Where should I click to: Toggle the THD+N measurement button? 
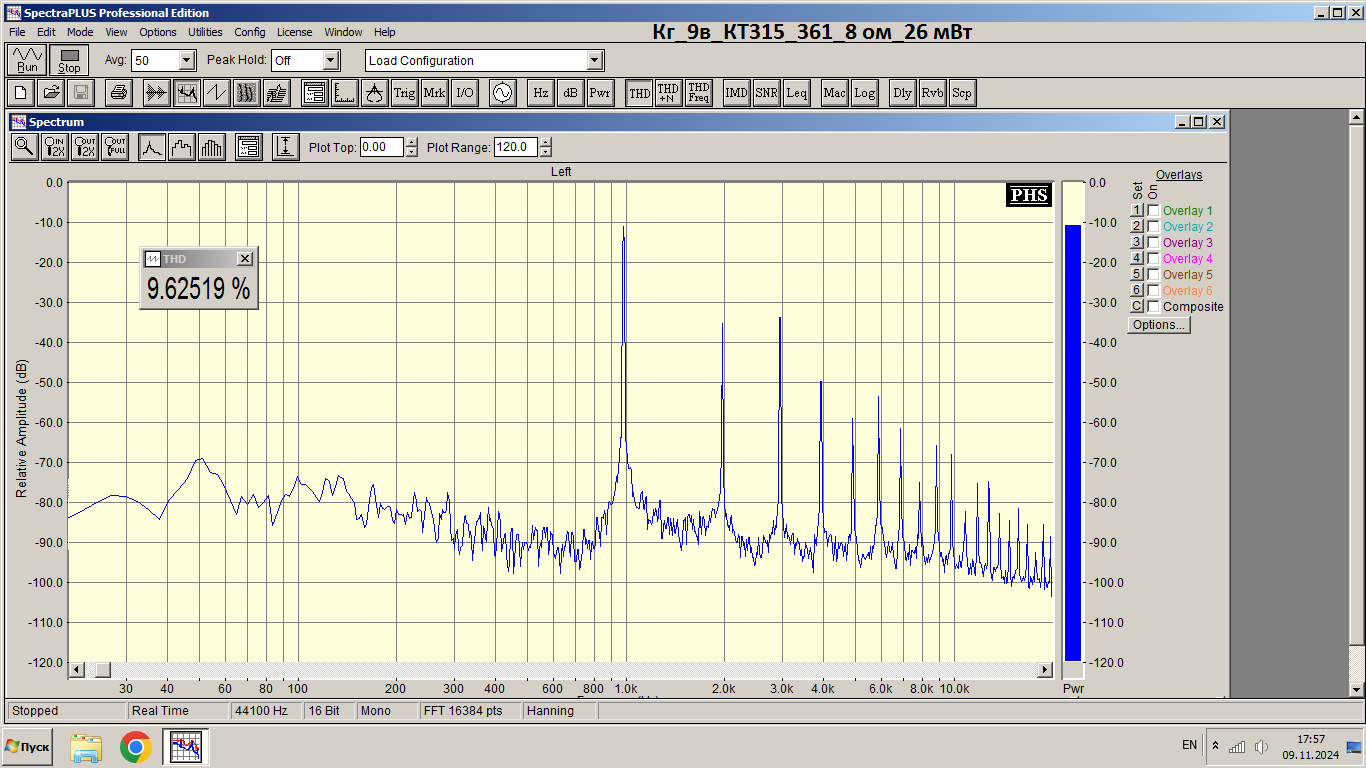(668, 93)
